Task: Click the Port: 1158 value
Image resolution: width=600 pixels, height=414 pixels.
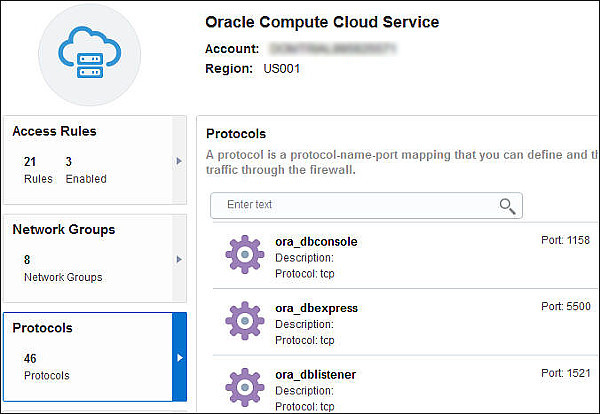Action: [566, 240]
